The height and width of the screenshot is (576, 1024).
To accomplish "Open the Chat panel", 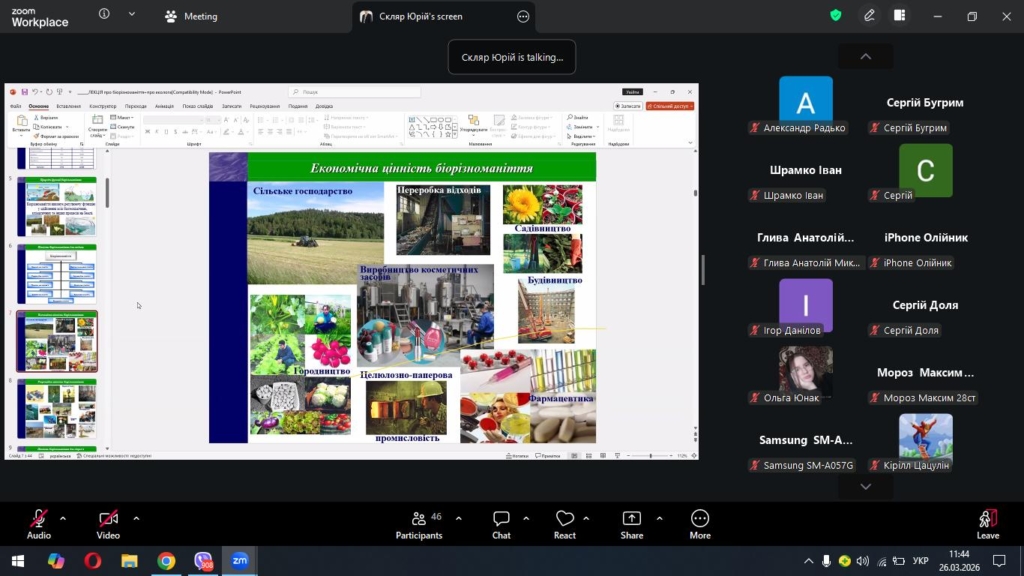I will coord(501,523).
